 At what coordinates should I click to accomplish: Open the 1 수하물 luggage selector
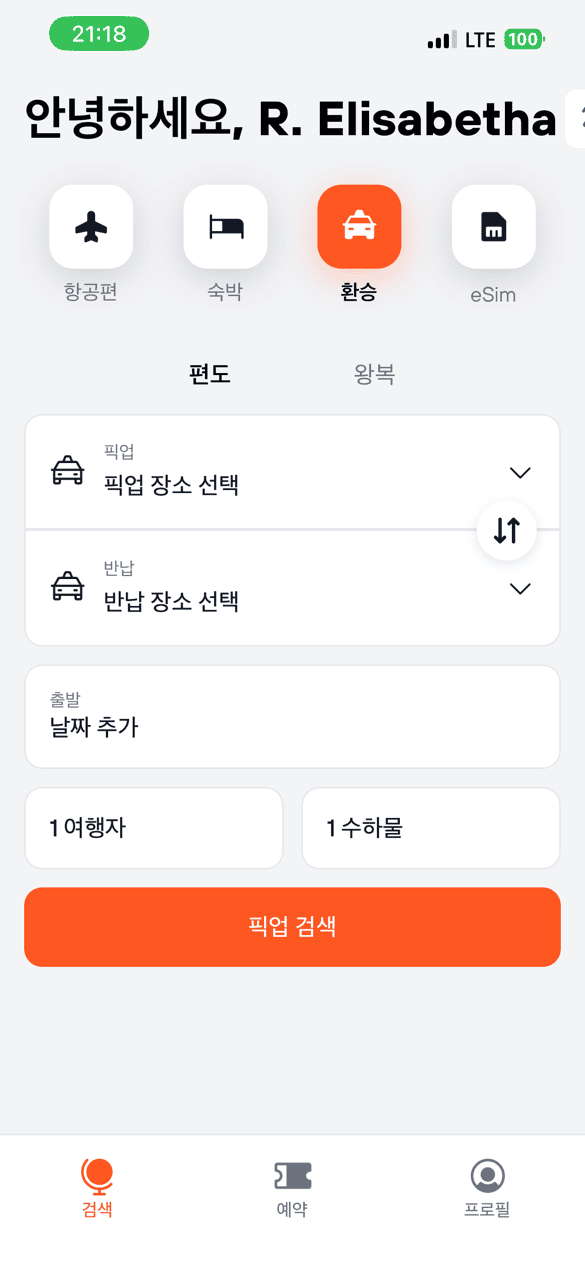(x=430, y=828)
